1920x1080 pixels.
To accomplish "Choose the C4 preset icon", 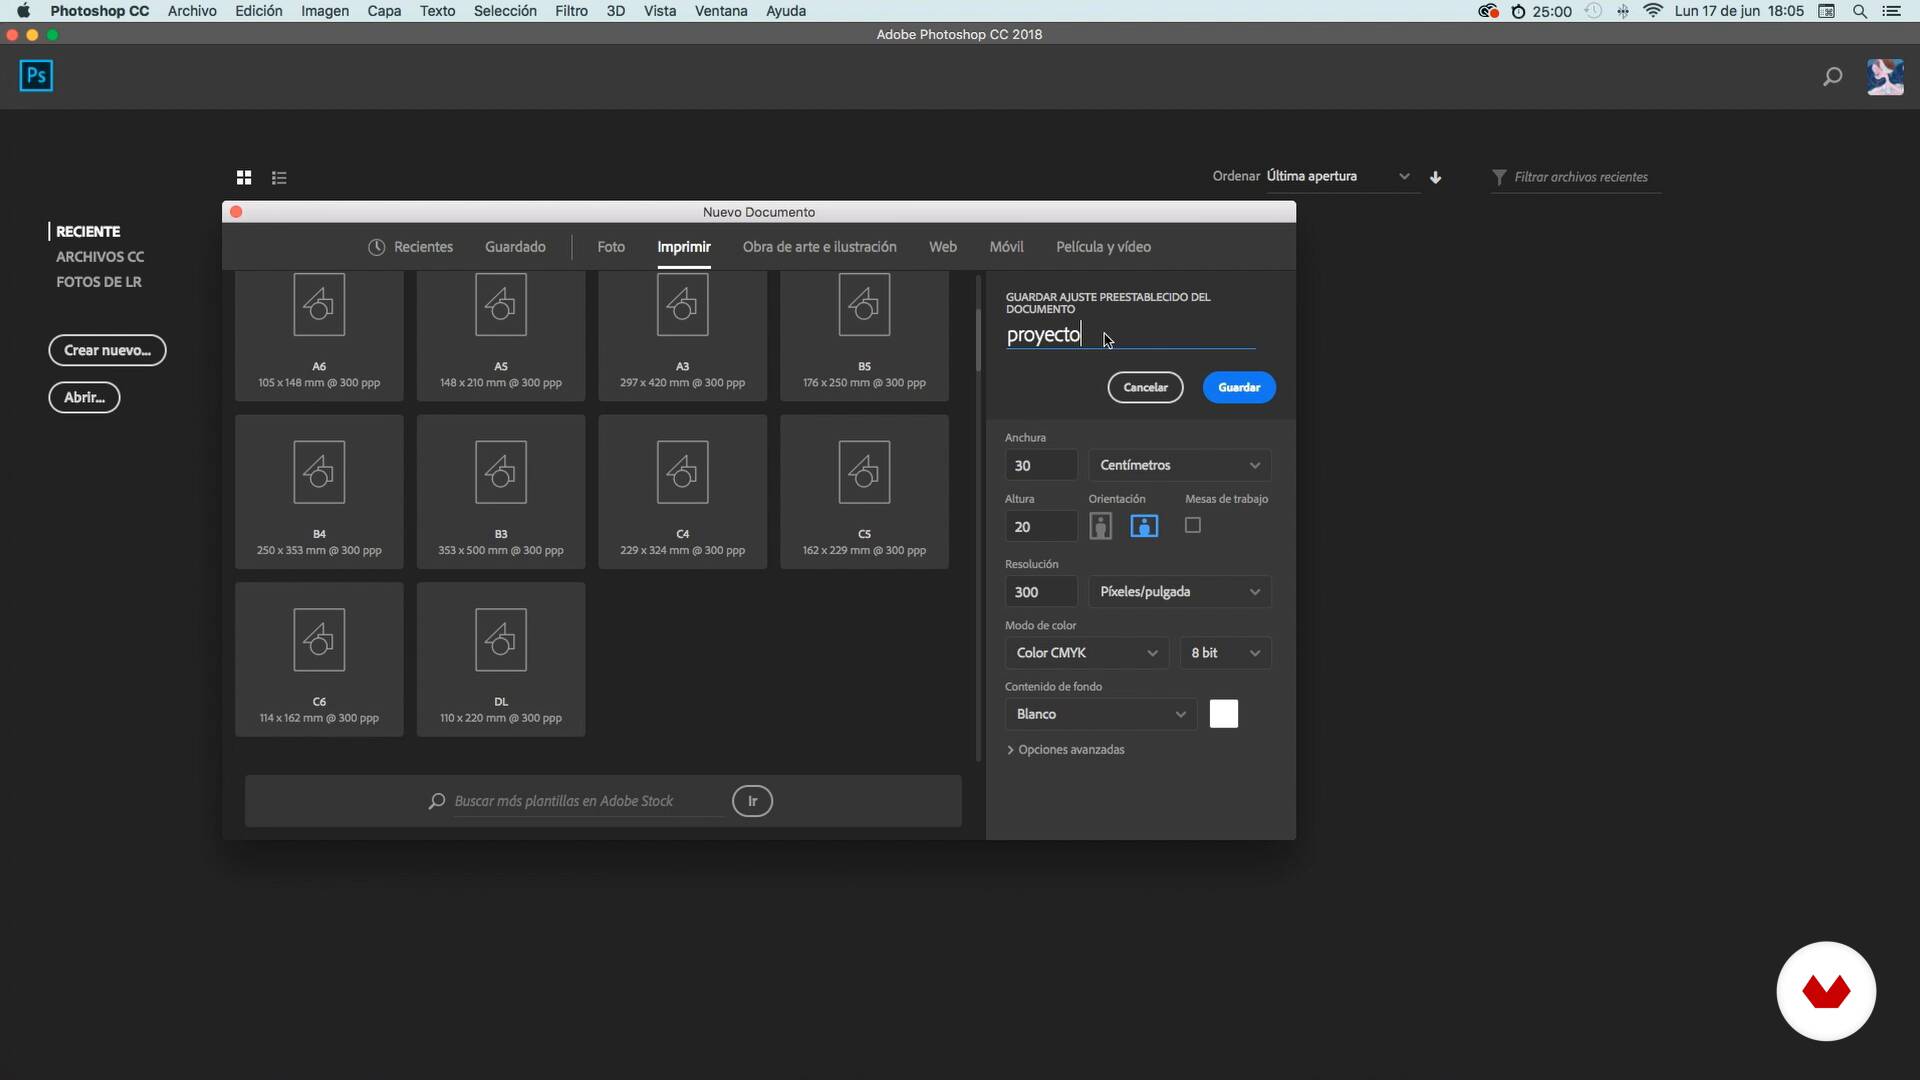I will 683,472.
